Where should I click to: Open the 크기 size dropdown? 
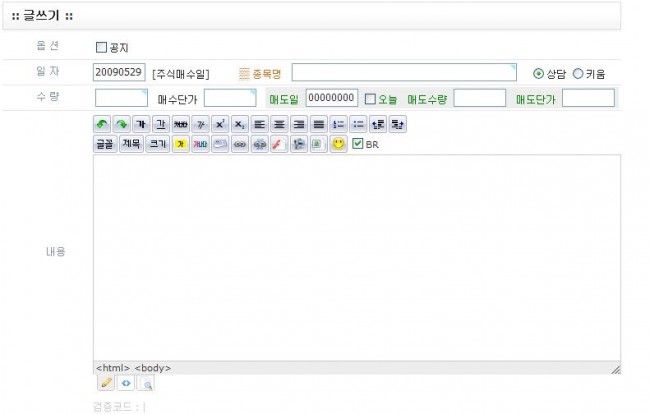coord(158,144)
